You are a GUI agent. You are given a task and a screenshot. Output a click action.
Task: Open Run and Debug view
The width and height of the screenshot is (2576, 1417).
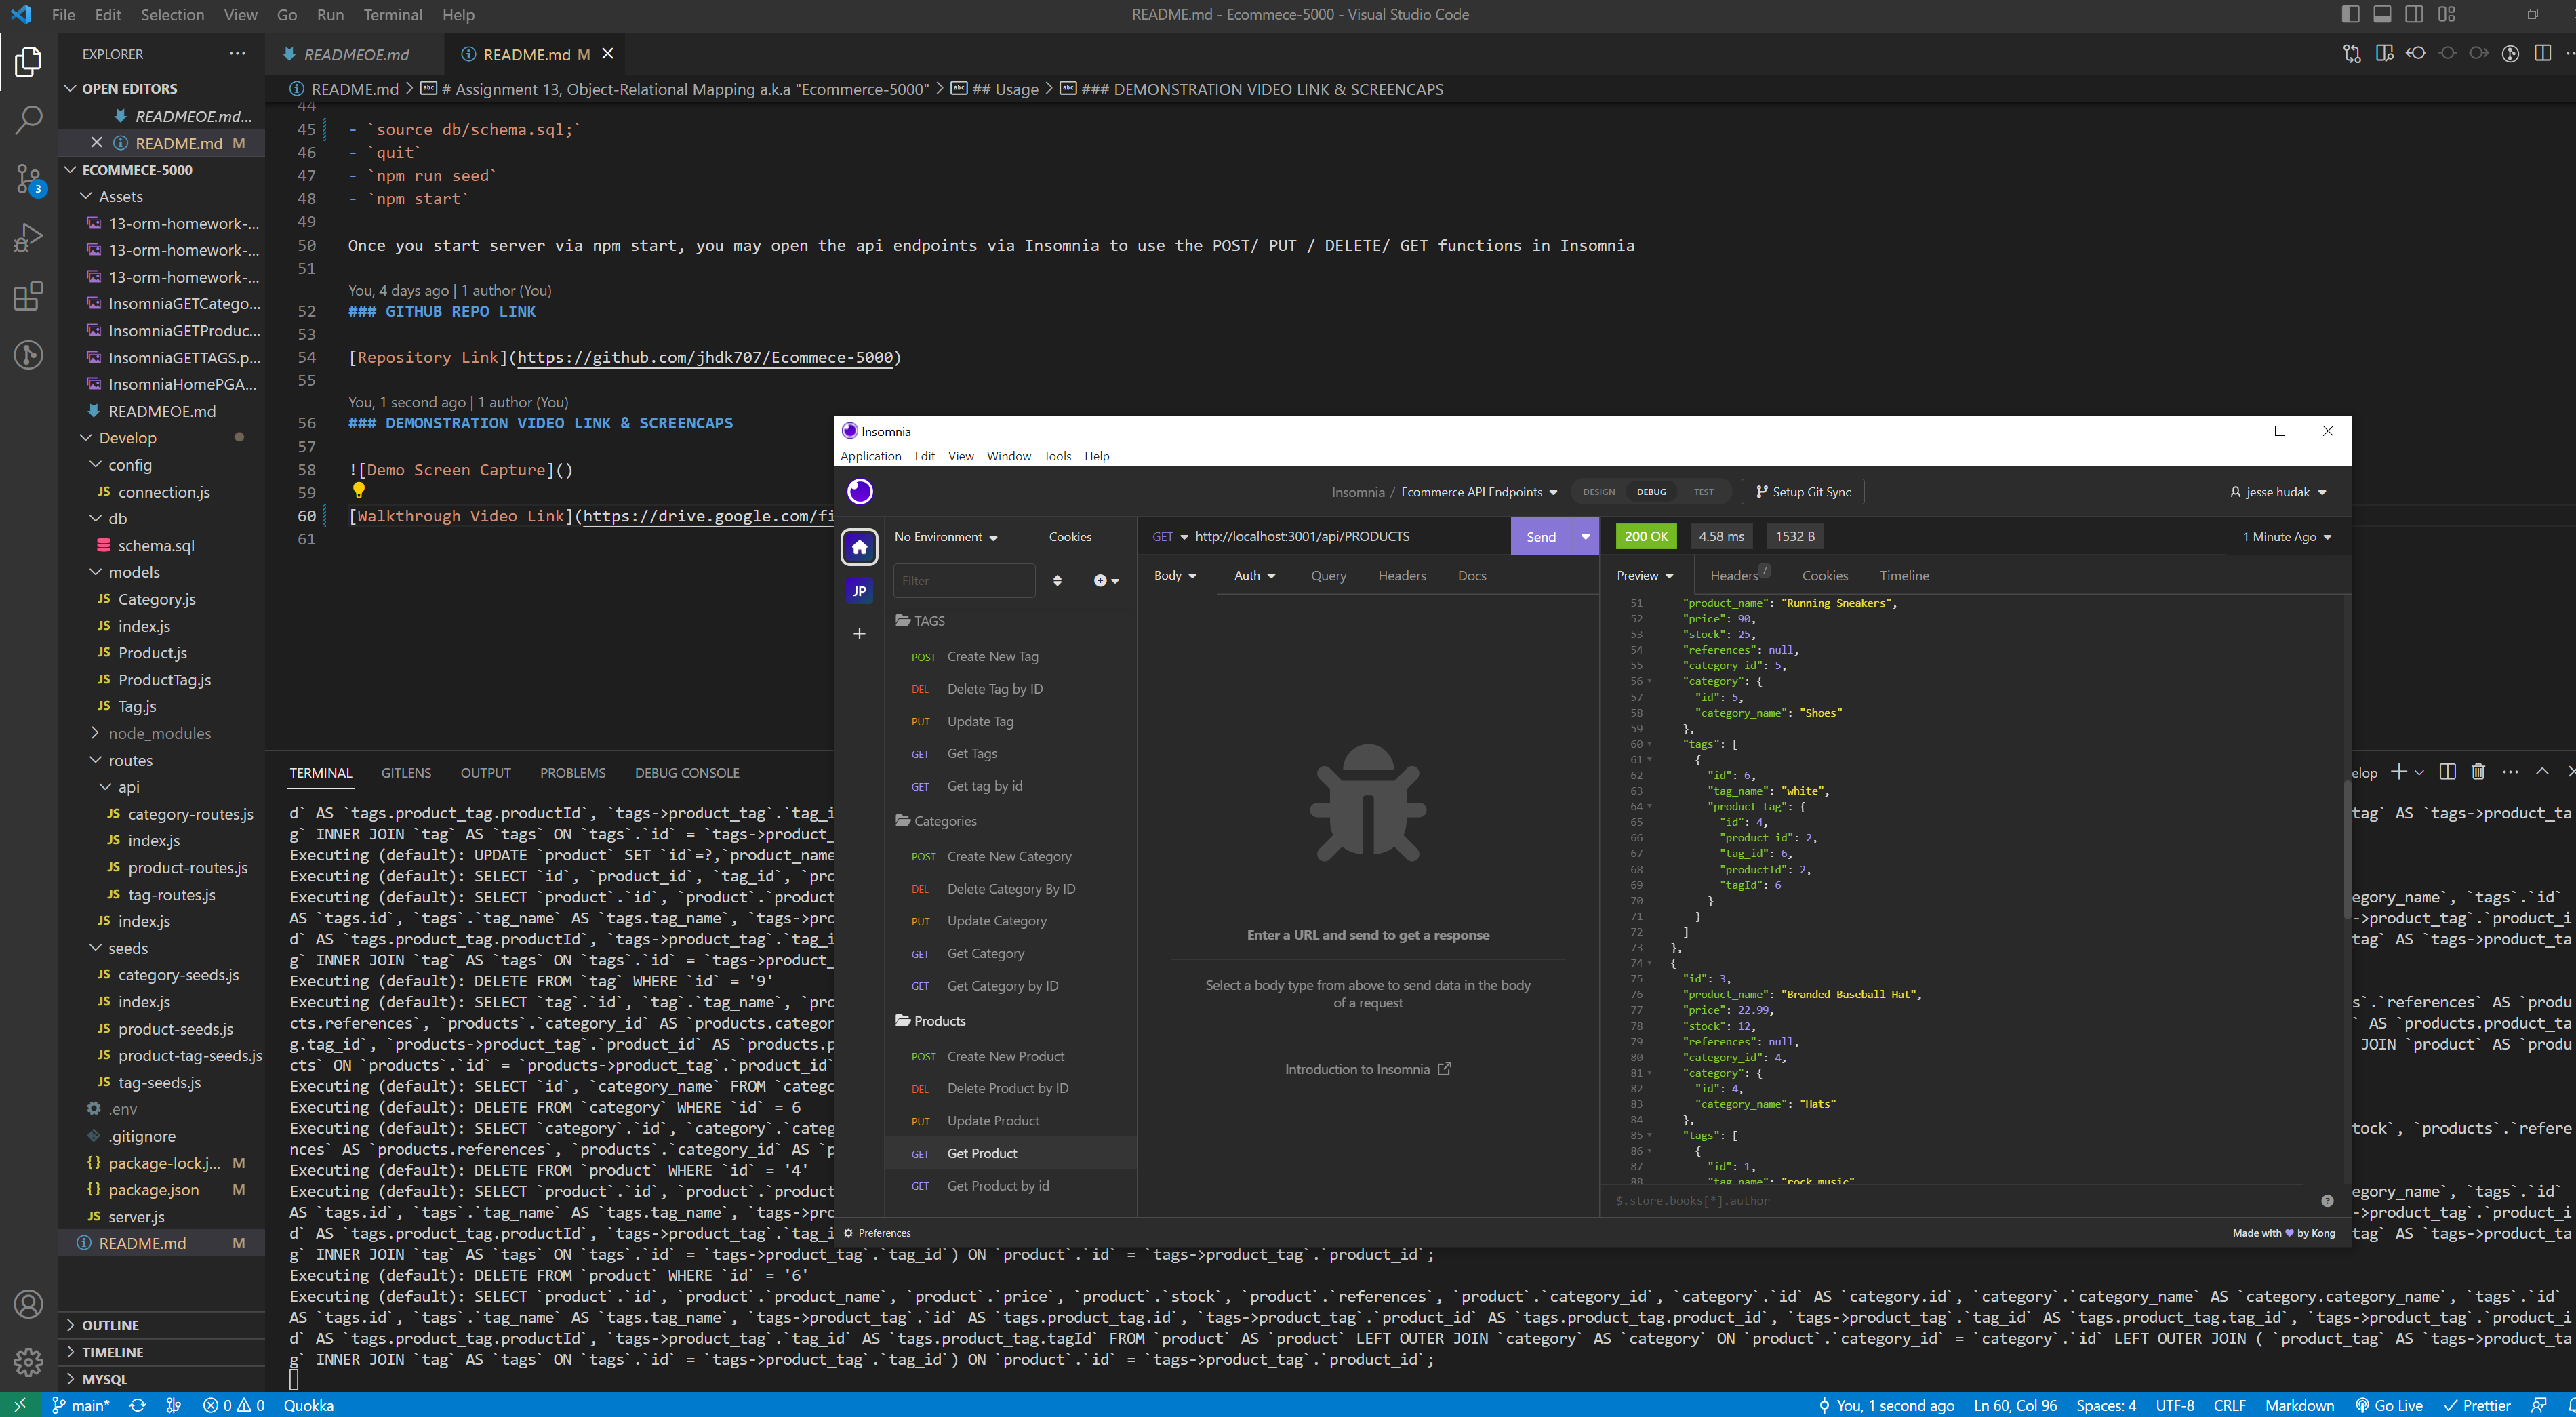pos(28,238)
